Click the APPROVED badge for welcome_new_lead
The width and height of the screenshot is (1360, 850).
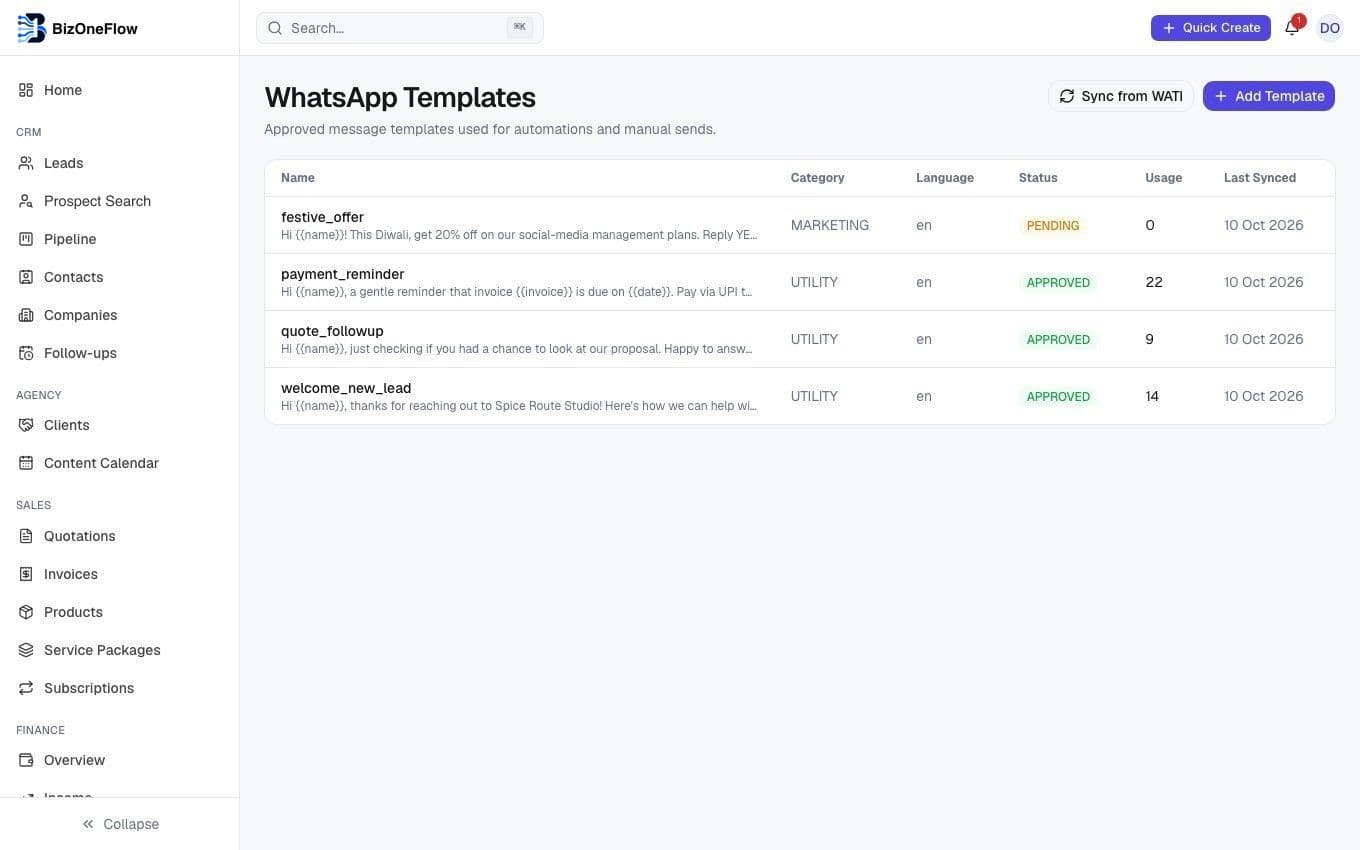click(1058, 397)
